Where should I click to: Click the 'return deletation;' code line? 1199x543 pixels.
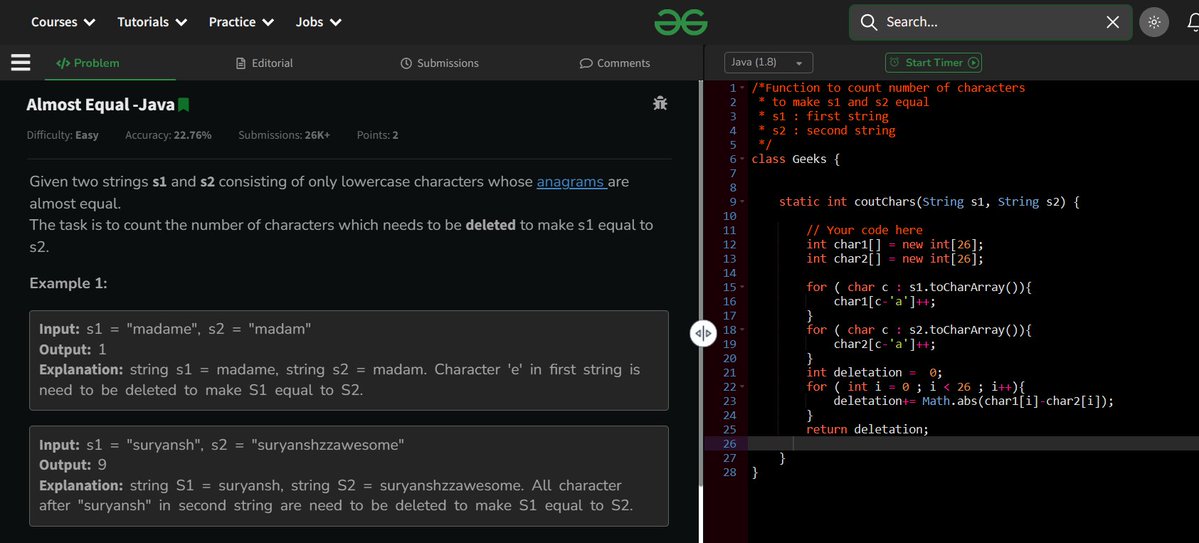pyautogui.click(x=867, y=429)
